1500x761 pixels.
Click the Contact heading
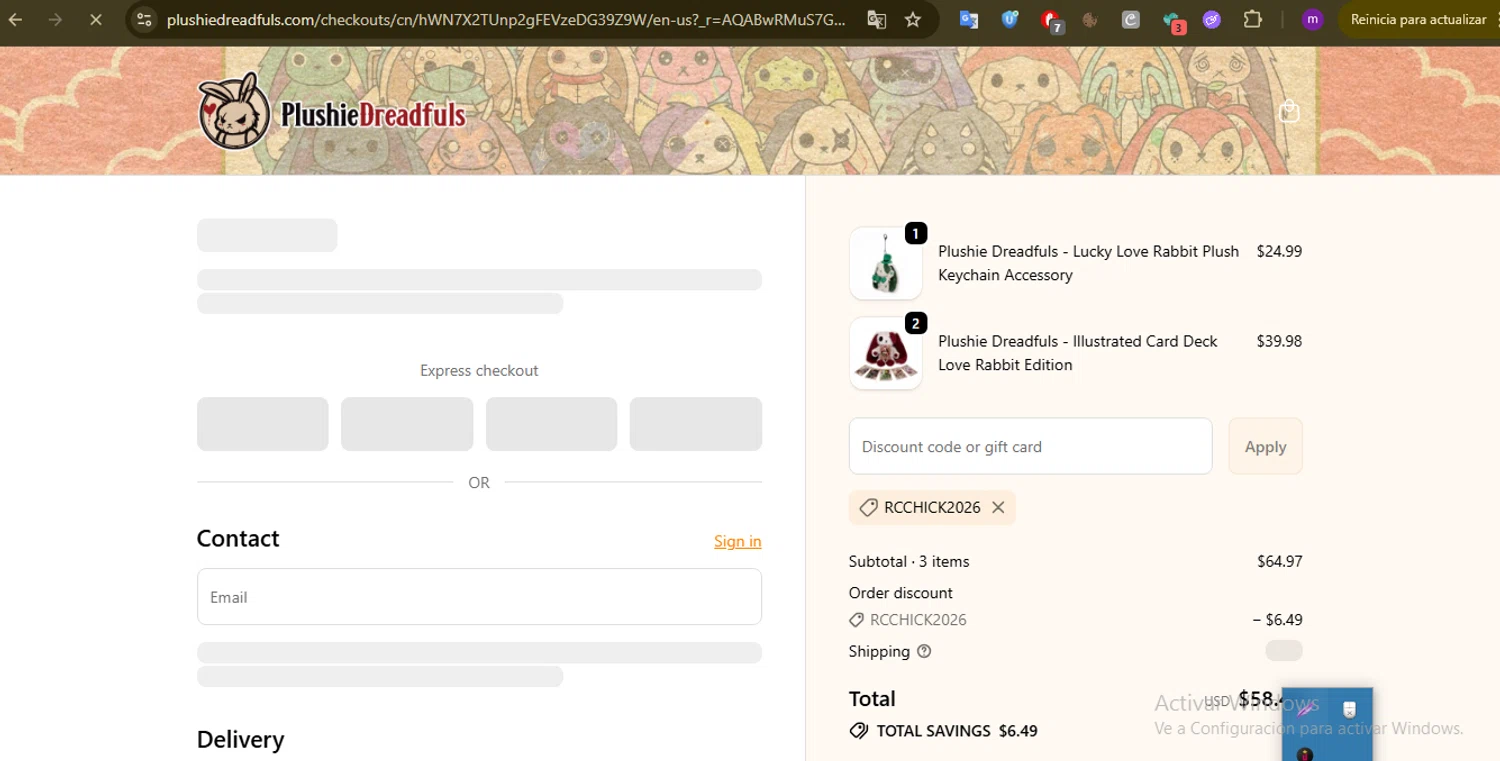238,538
